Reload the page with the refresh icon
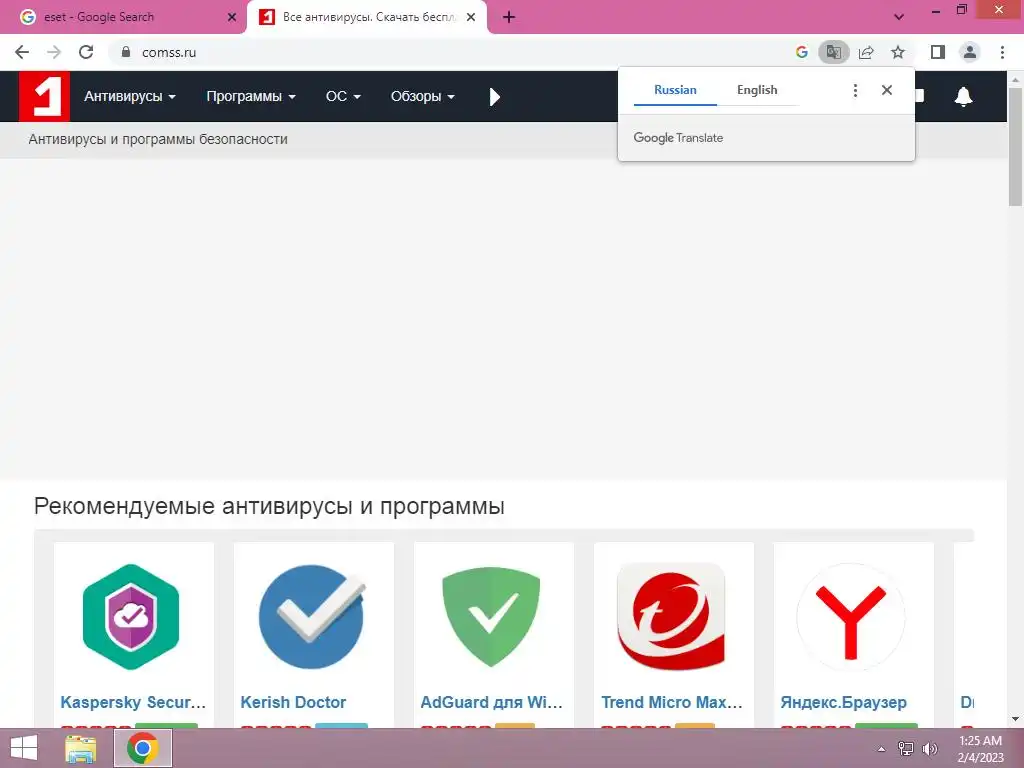The height and width of the screenshot is (768, 1024). pos(86,52)
